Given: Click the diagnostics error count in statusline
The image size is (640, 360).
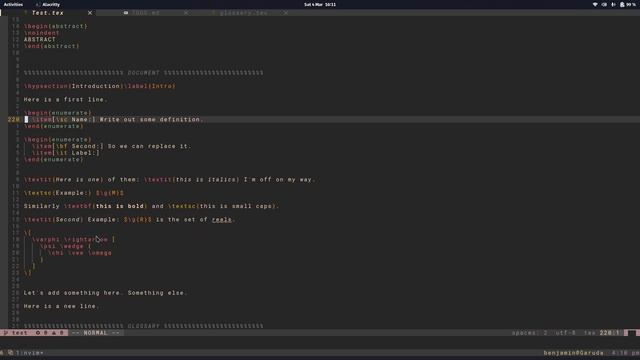Looking at the screenshot, I should pyautogui.click(x=42, y=333).
